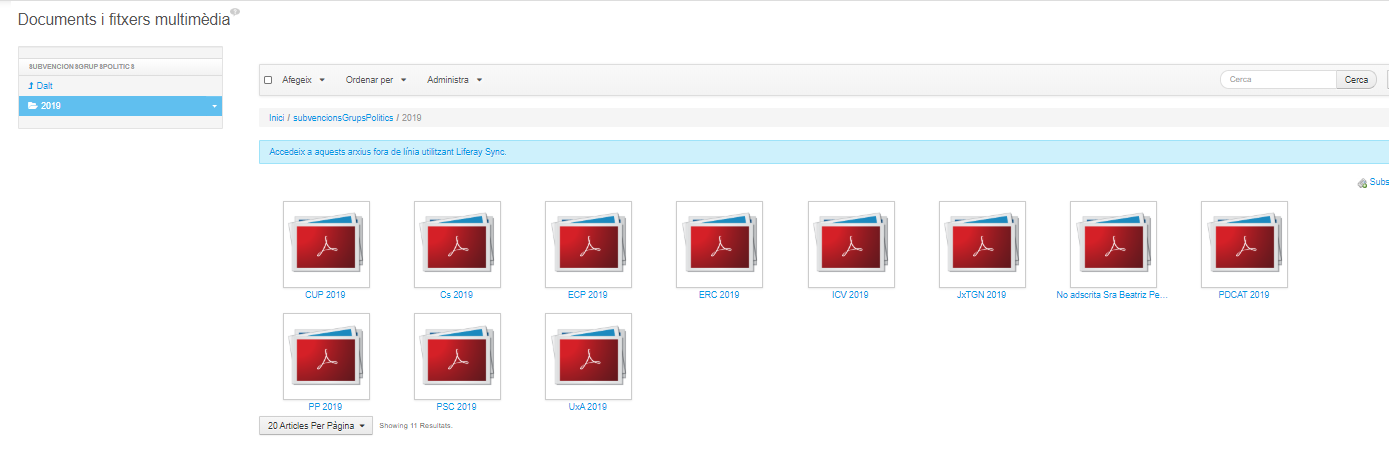Open the PDCAT 2019 PDF icon
This screenshot has width=1389, height=473.
1244,245
